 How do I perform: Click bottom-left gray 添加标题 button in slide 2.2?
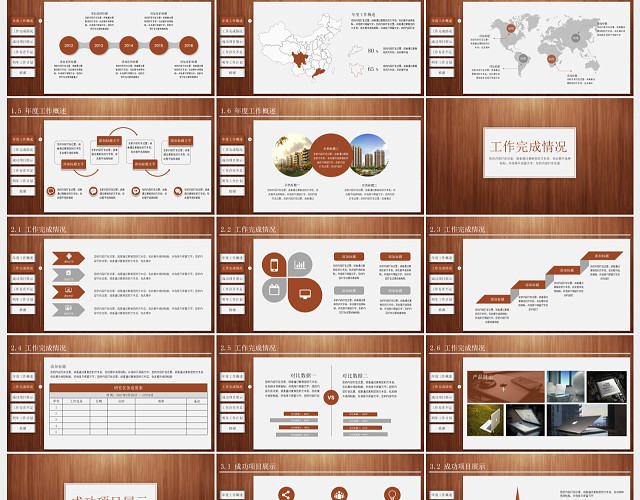coord(349,290)
